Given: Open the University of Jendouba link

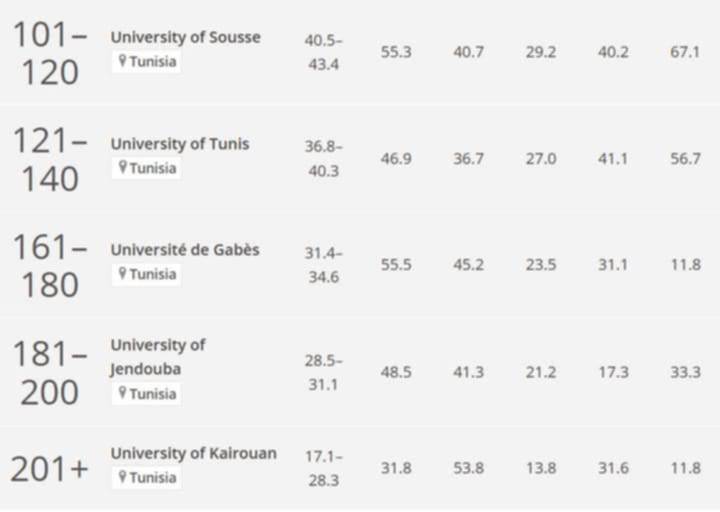Looking at the screenshot, I should (158, 357).
